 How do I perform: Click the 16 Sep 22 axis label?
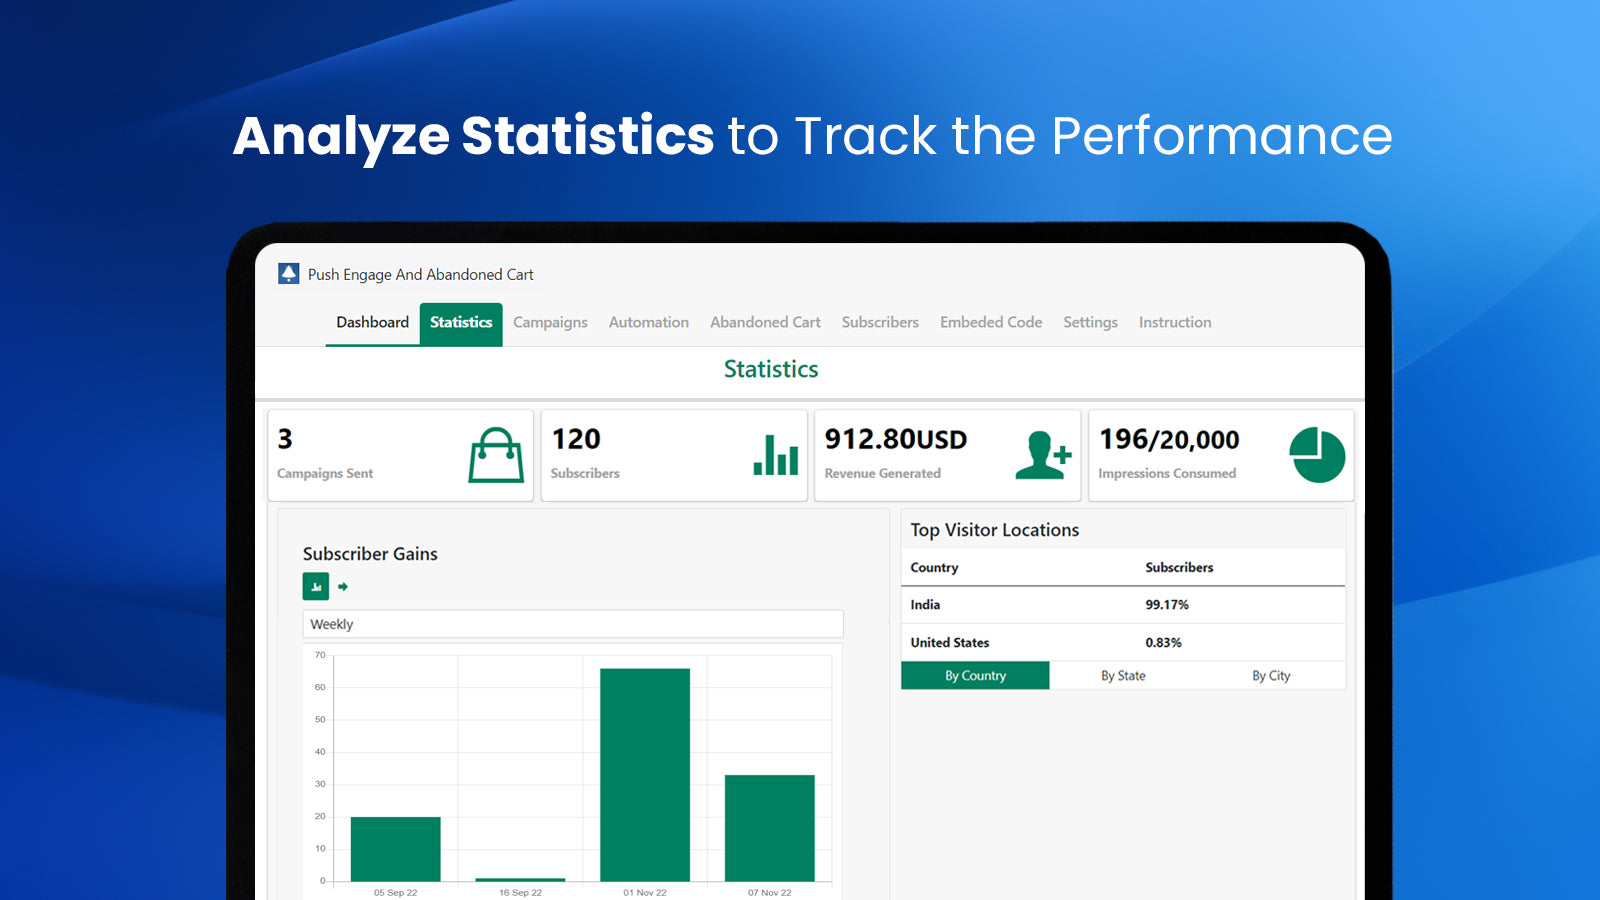[x=520, y=892]
